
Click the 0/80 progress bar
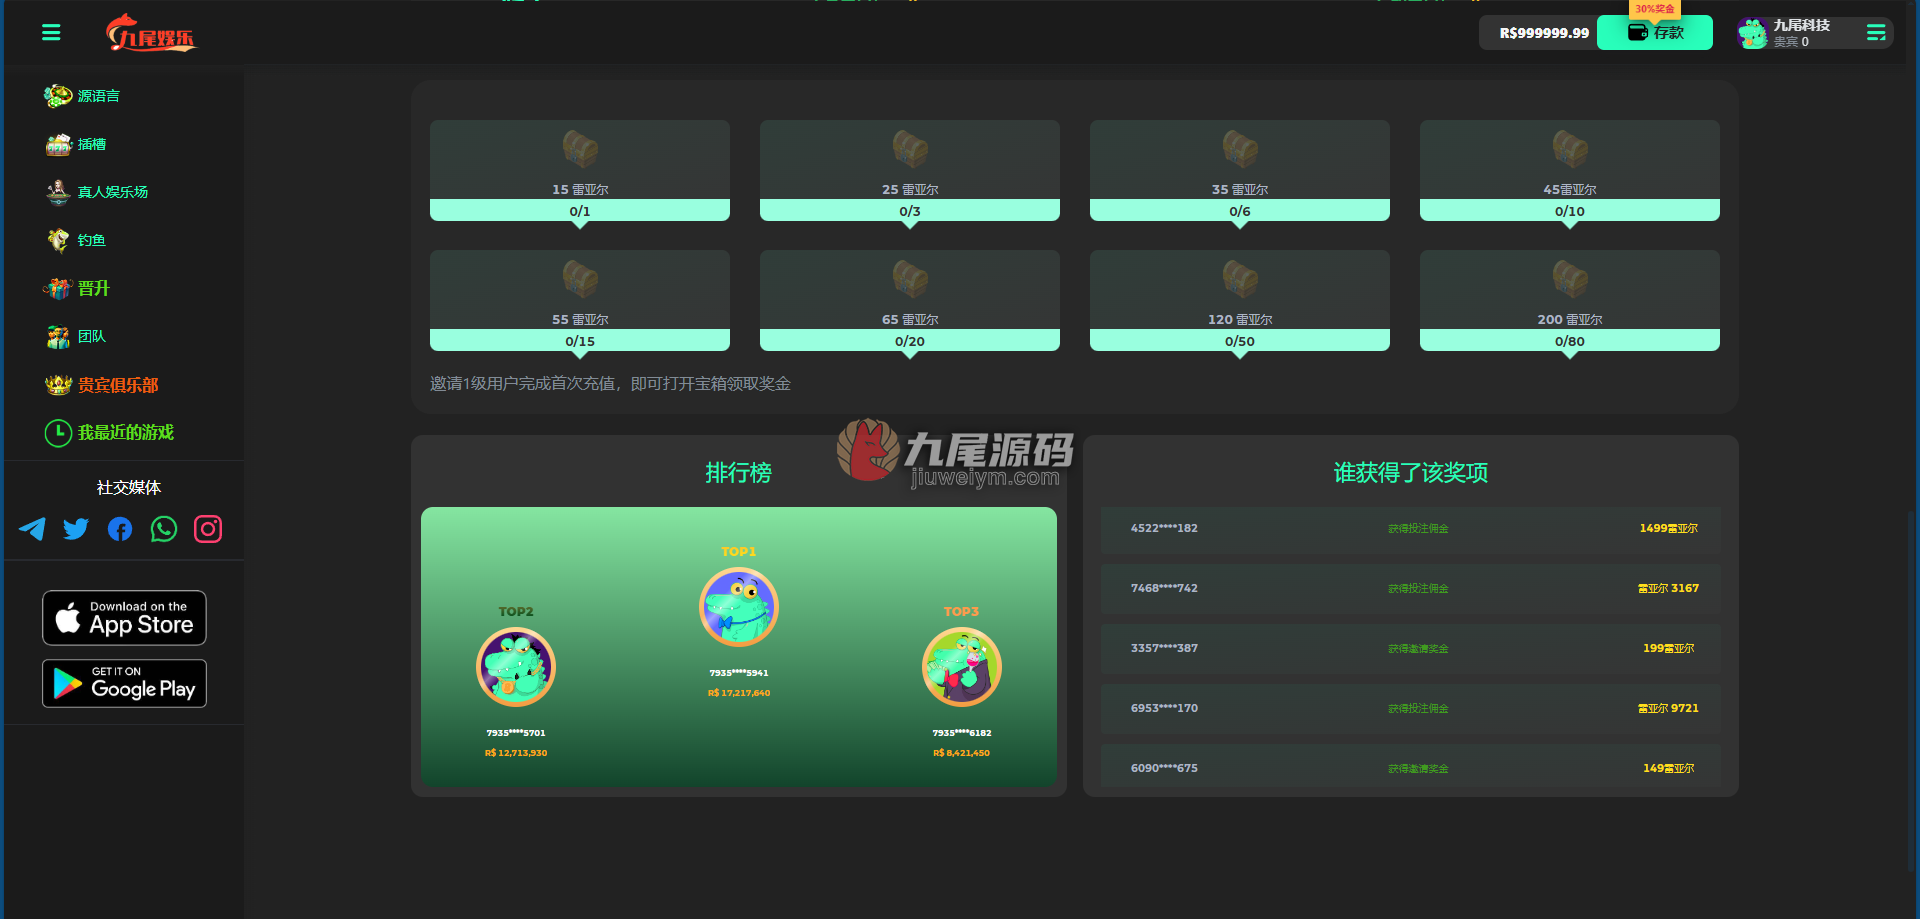[x=1570, y=341]
